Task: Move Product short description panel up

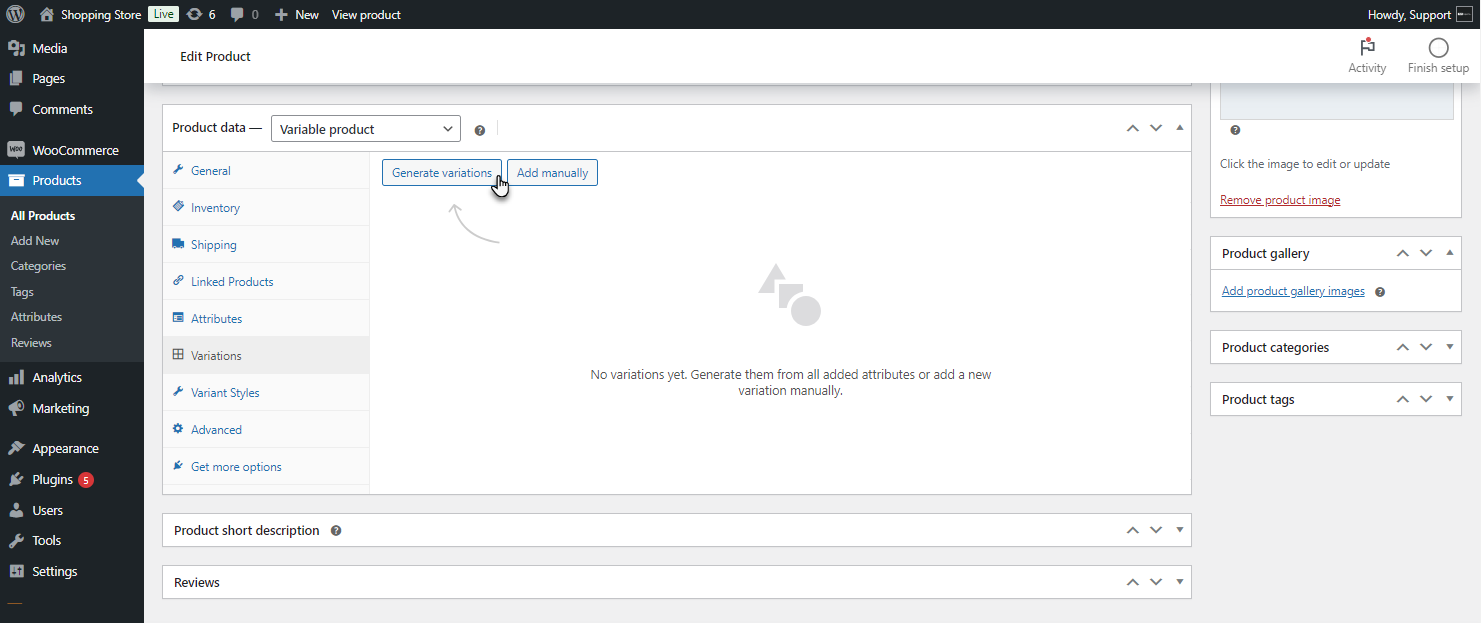Action: (1132, 530)
